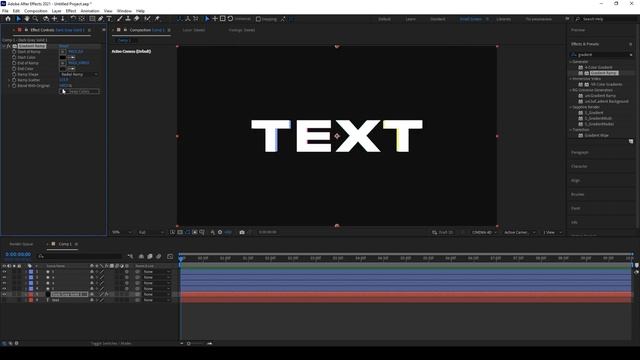Open the Effect menu
Image resolution: width=640 pixels, height=360 pixels.
click(x=71, y=11)
